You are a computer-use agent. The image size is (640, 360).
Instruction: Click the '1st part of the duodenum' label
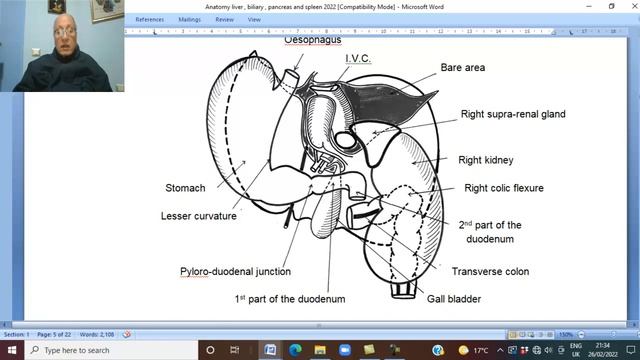[290, 299]
